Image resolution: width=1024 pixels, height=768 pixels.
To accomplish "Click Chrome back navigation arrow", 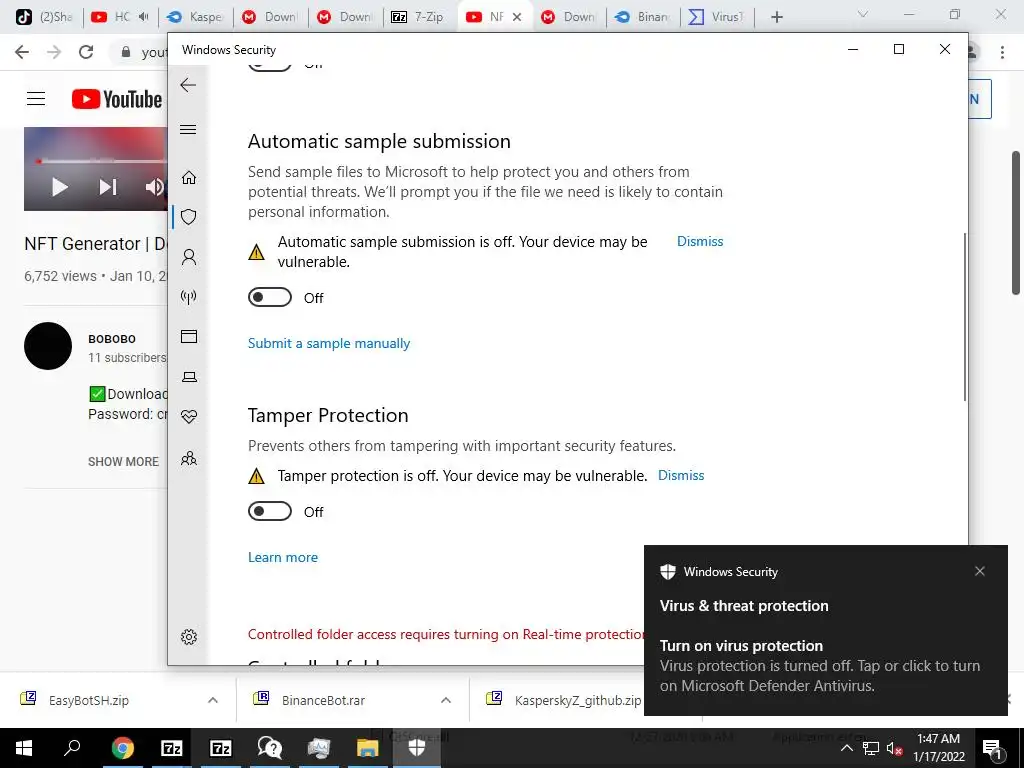I will point(22,52).
